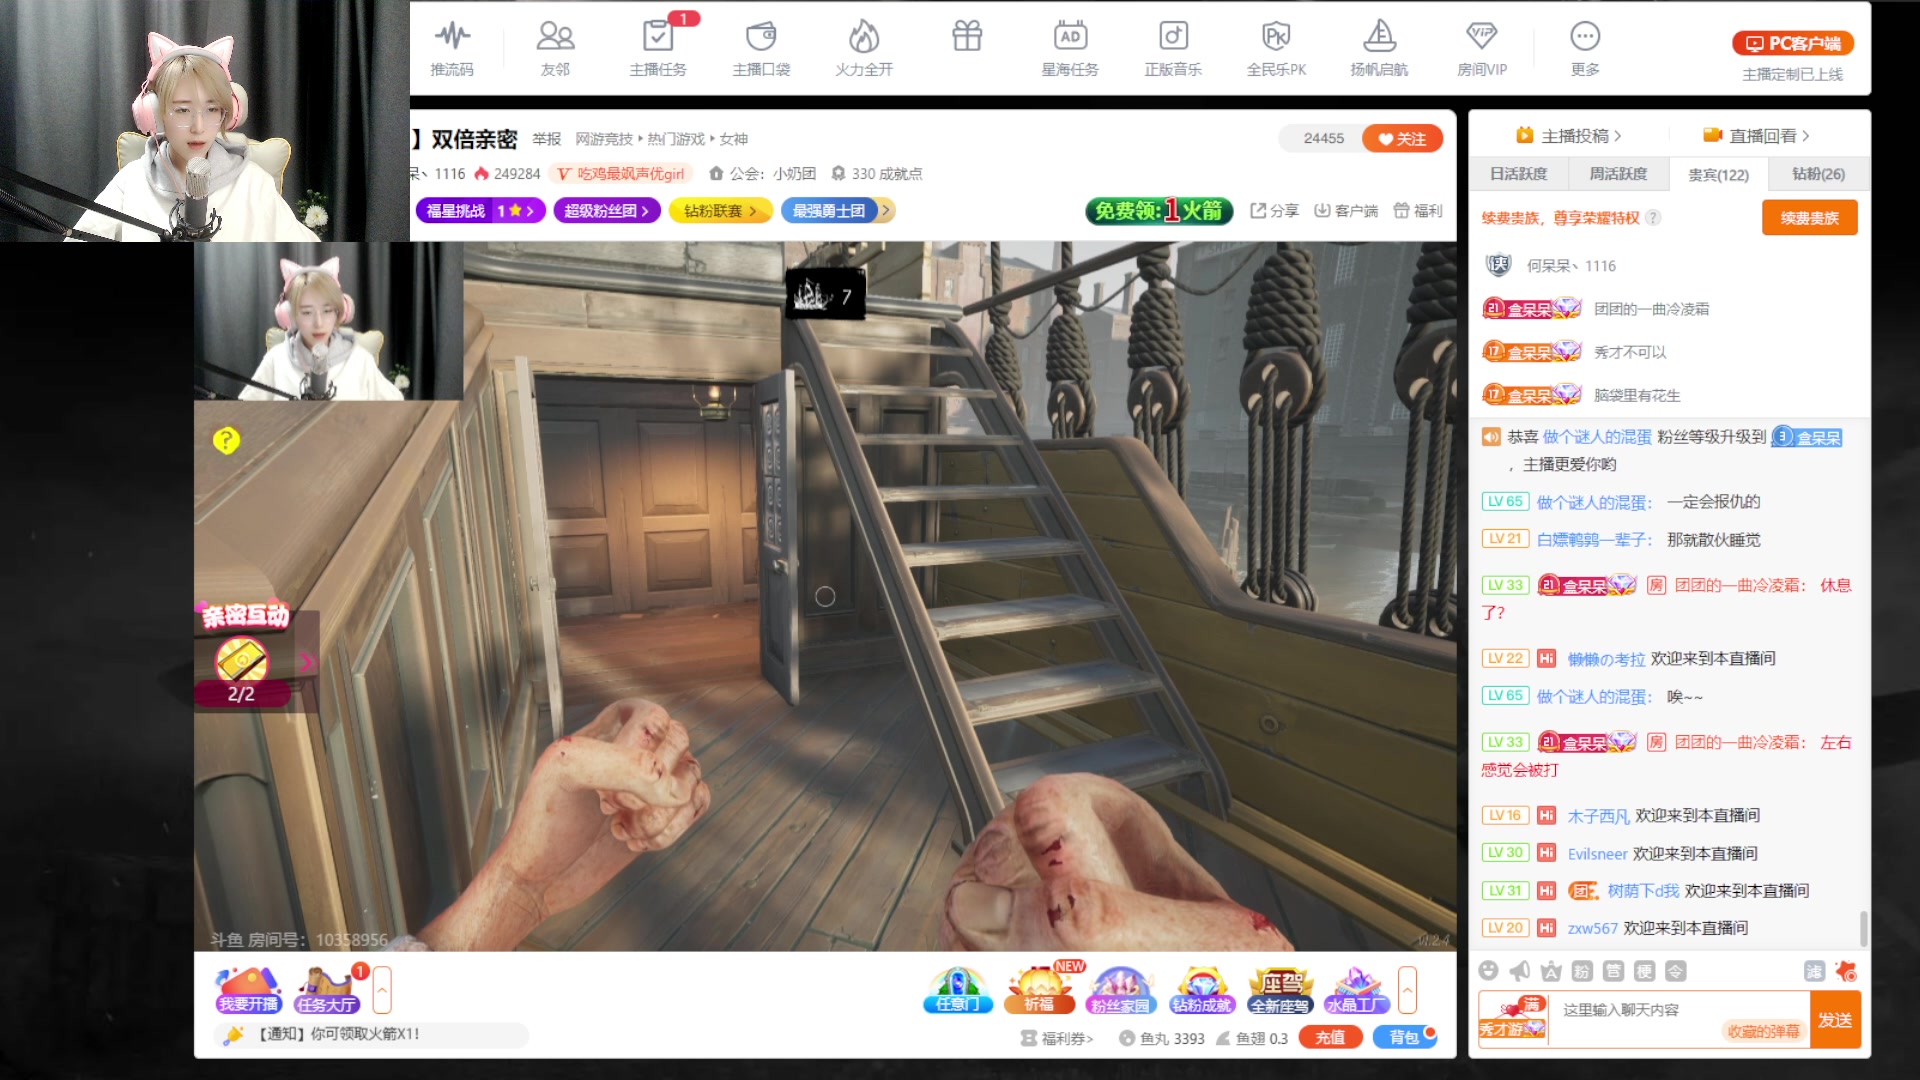The image size is (1920, 1080).
Task: Switch to the 贵宾(122) tab
Action: [1718, 174]
